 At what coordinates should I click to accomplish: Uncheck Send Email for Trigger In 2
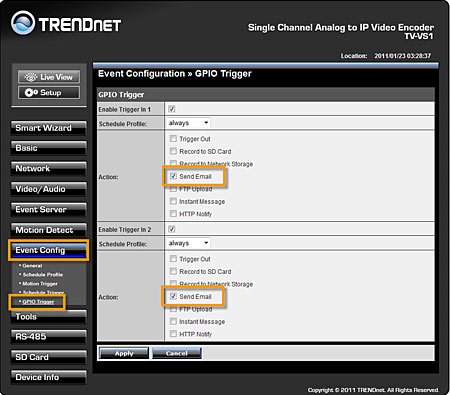point(173,296)
